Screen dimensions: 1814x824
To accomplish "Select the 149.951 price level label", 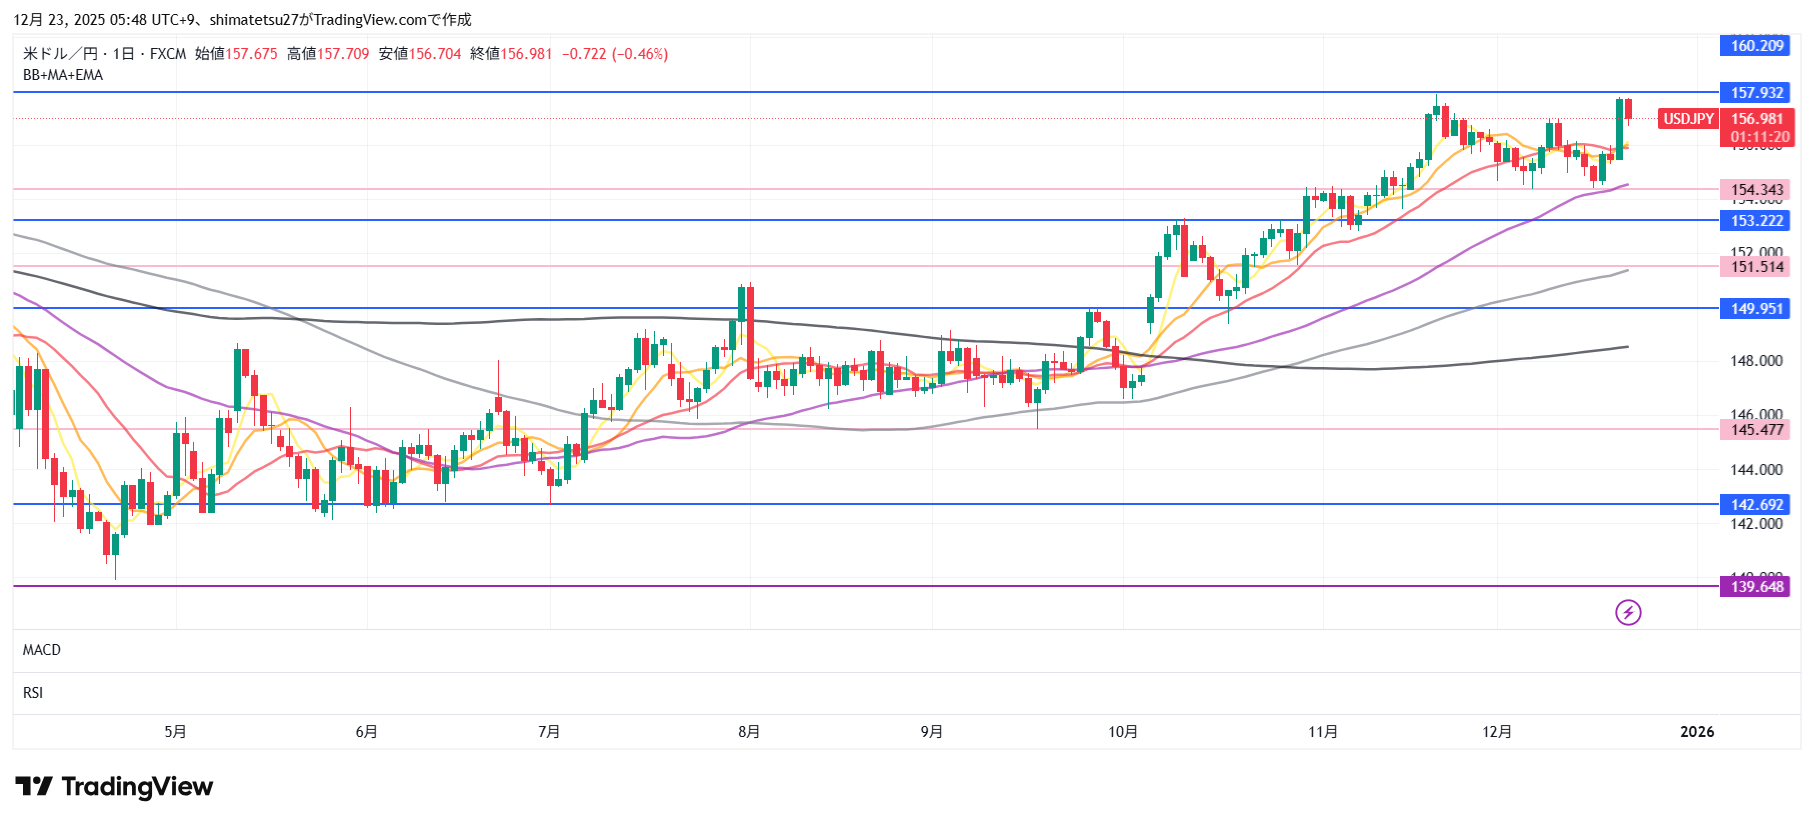I will pos(1757,309).
